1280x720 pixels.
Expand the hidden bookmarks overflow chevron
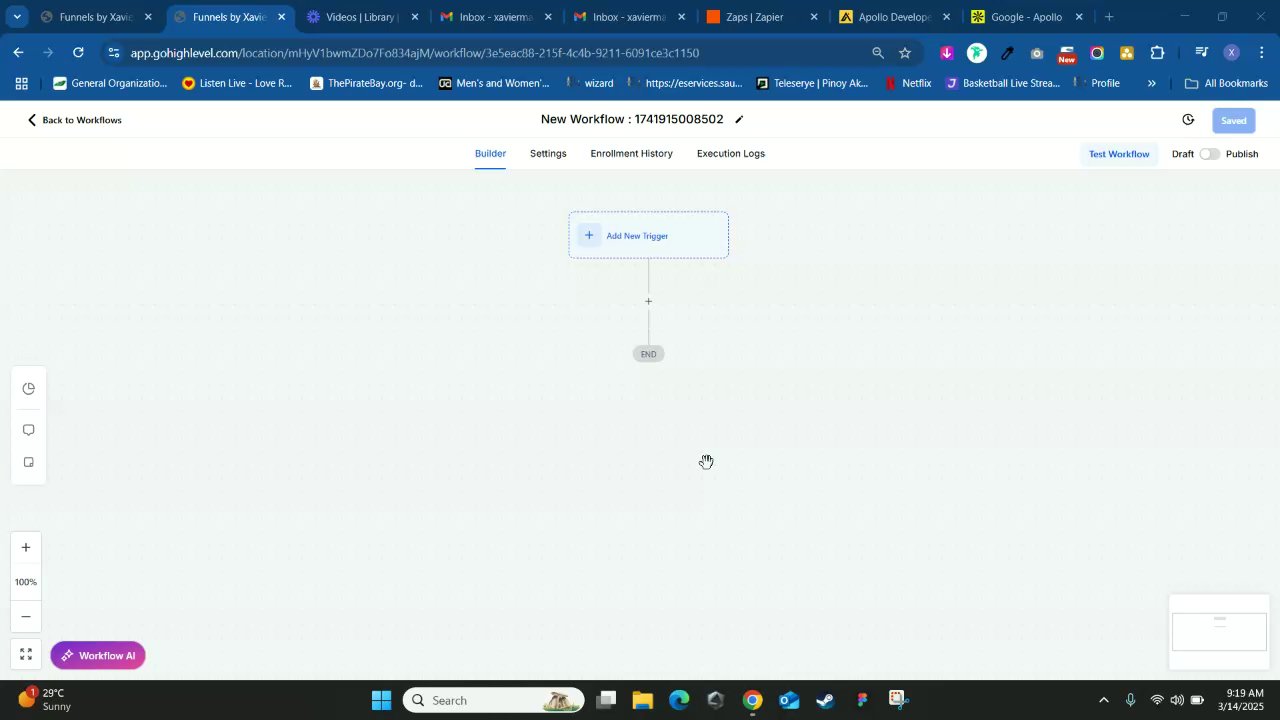pos(1151,84)
